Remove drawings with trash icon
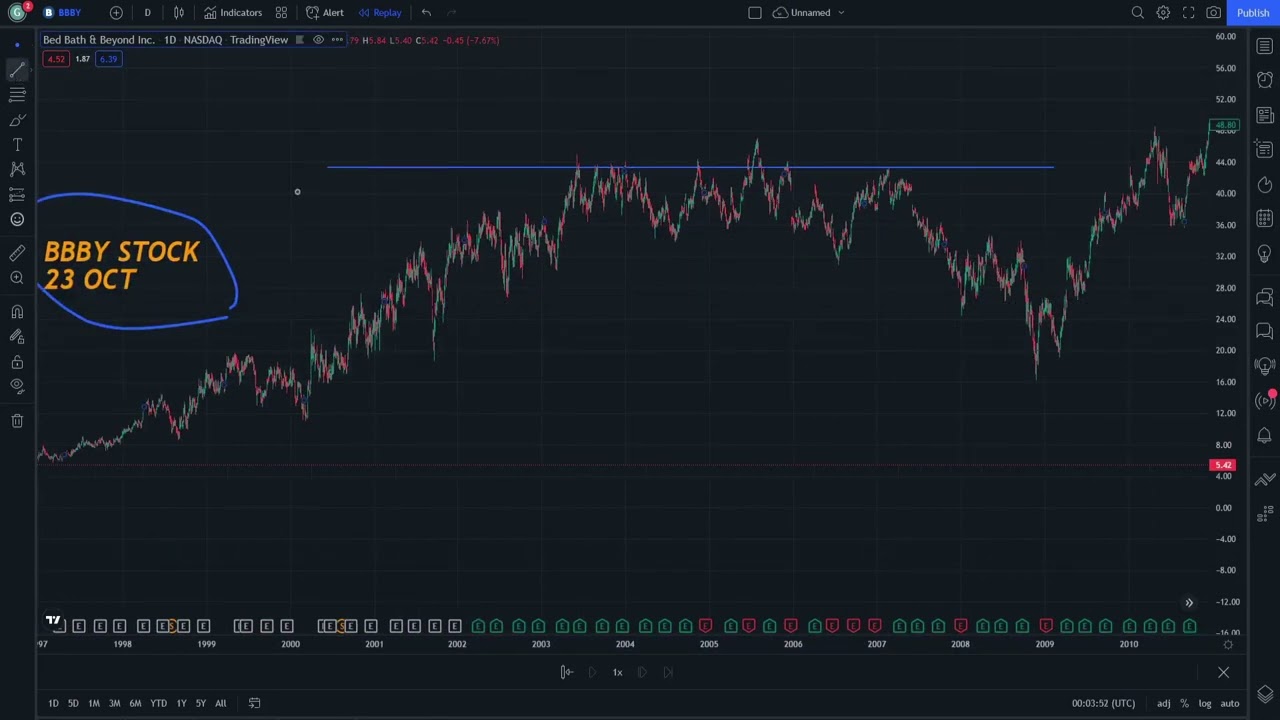Viewport: 1280px width, 720px height. [x=17, y=421]
